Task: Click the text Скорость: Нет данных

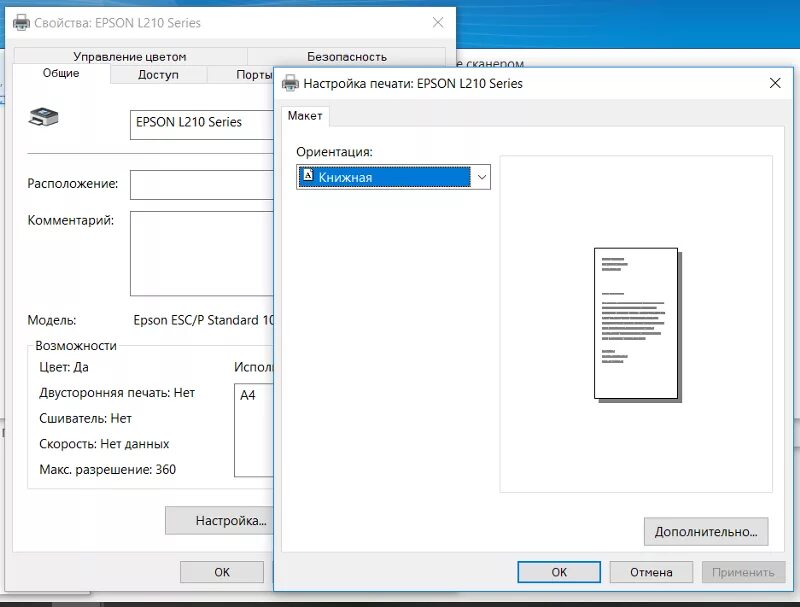Action: point(104,444)
